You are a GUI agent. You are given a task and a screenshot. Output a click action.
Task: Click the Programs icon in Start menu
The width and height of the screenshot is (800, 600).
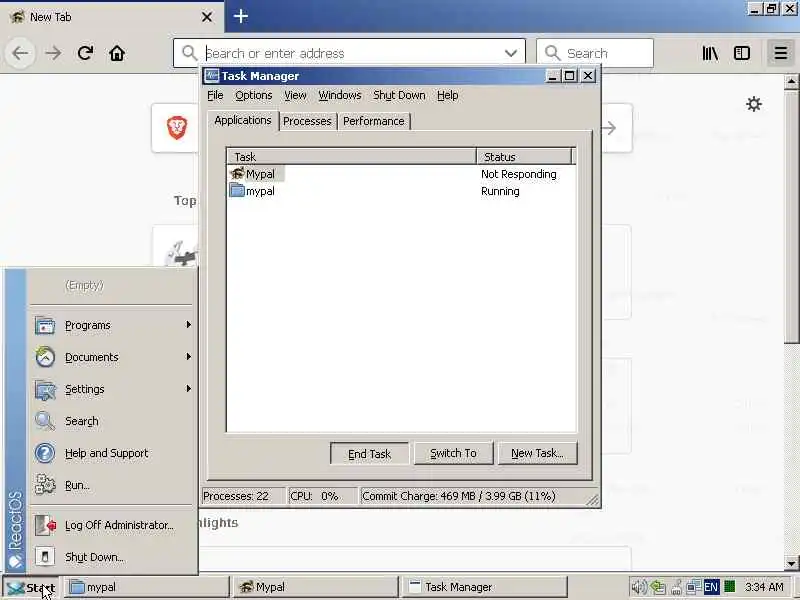pos(45,326)
